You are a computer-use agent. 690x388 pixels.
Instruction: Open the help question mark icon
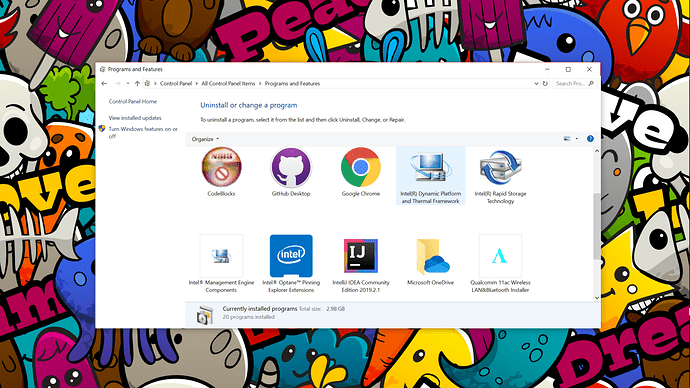(590, 139)
